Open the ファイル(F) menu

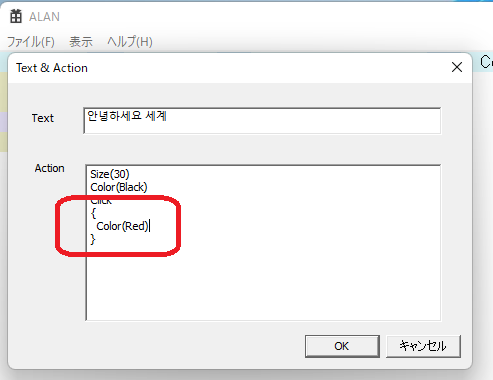[x=31, y=42]
